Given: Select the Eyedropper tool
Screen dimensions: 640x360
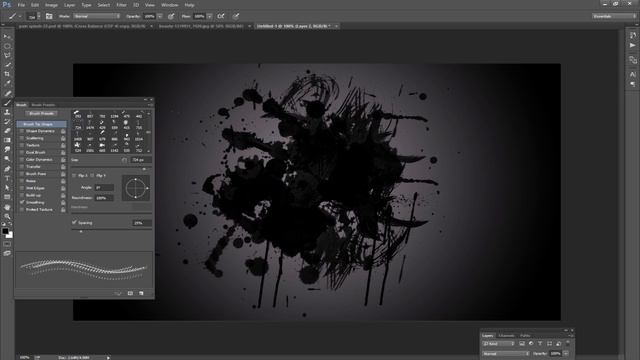Looking at the screenshot, I should point(7,83).
